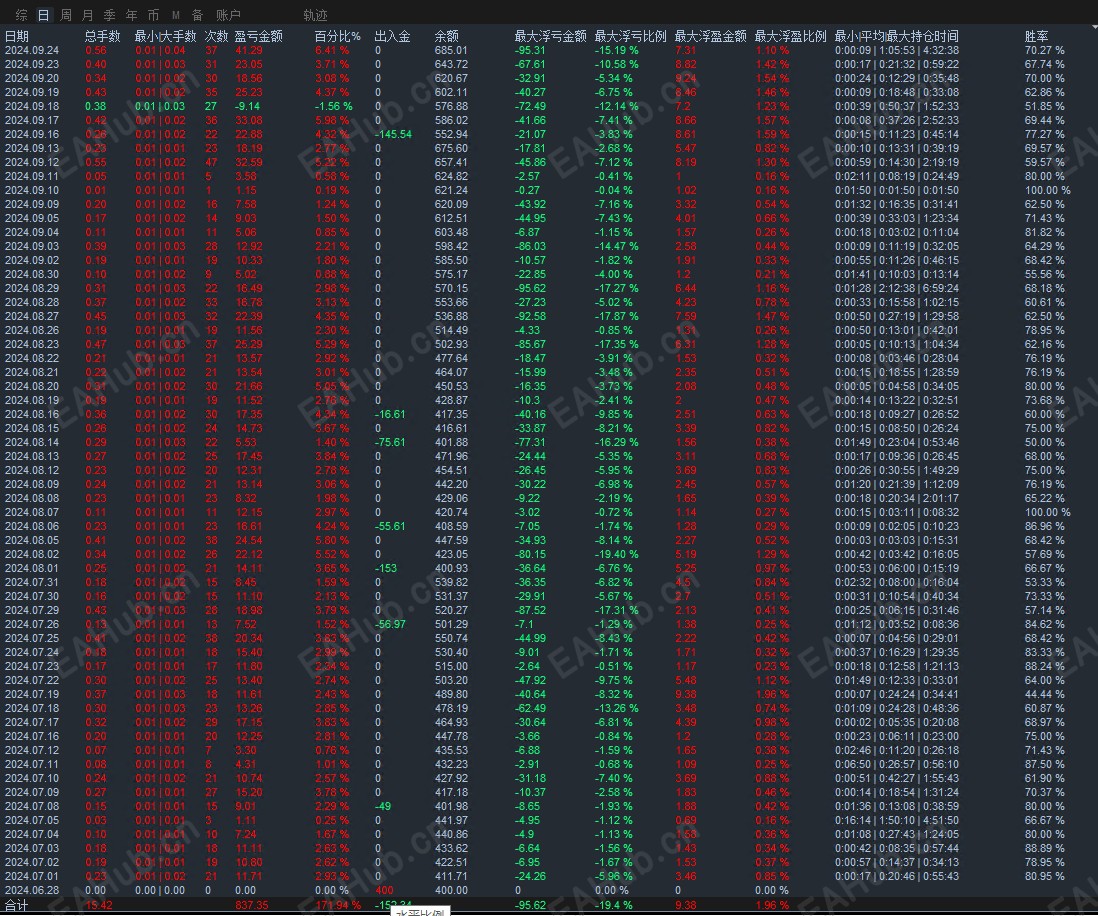Click the 合计 totals row label
This screenshot has height=916, width=1098.
point(17,905)
